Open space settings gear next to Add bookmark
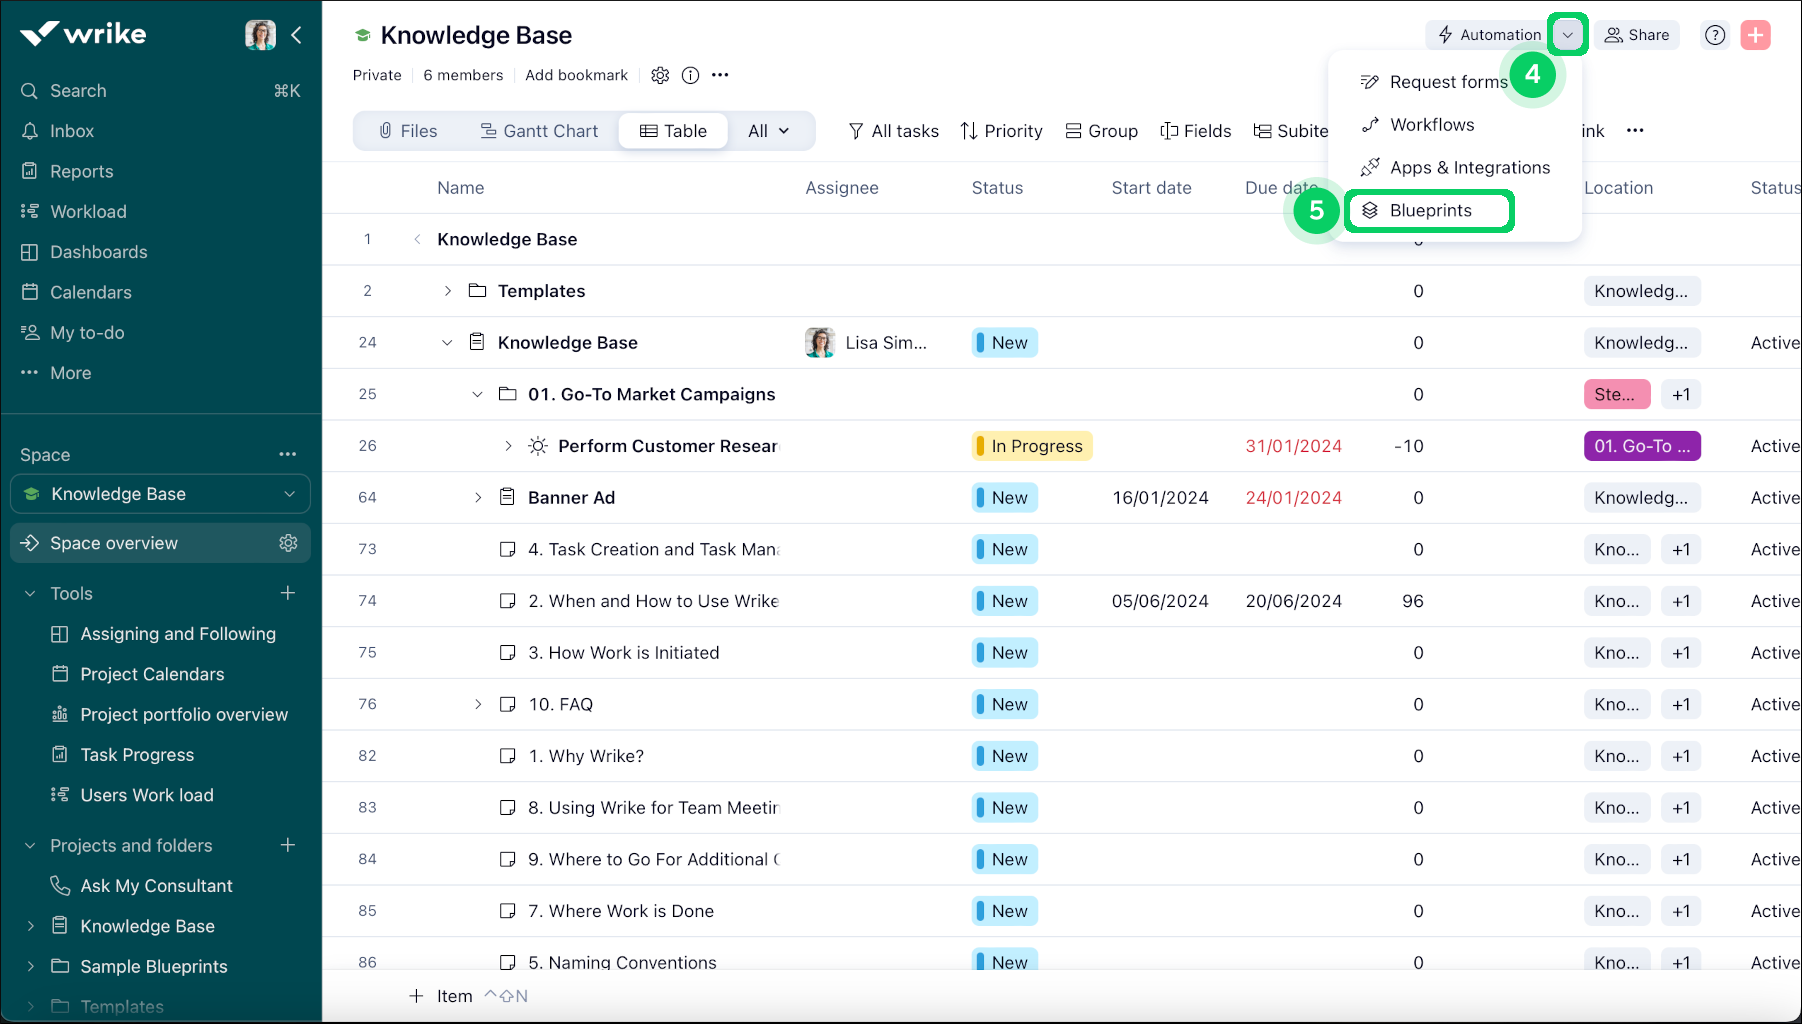 tap(660, 75)
